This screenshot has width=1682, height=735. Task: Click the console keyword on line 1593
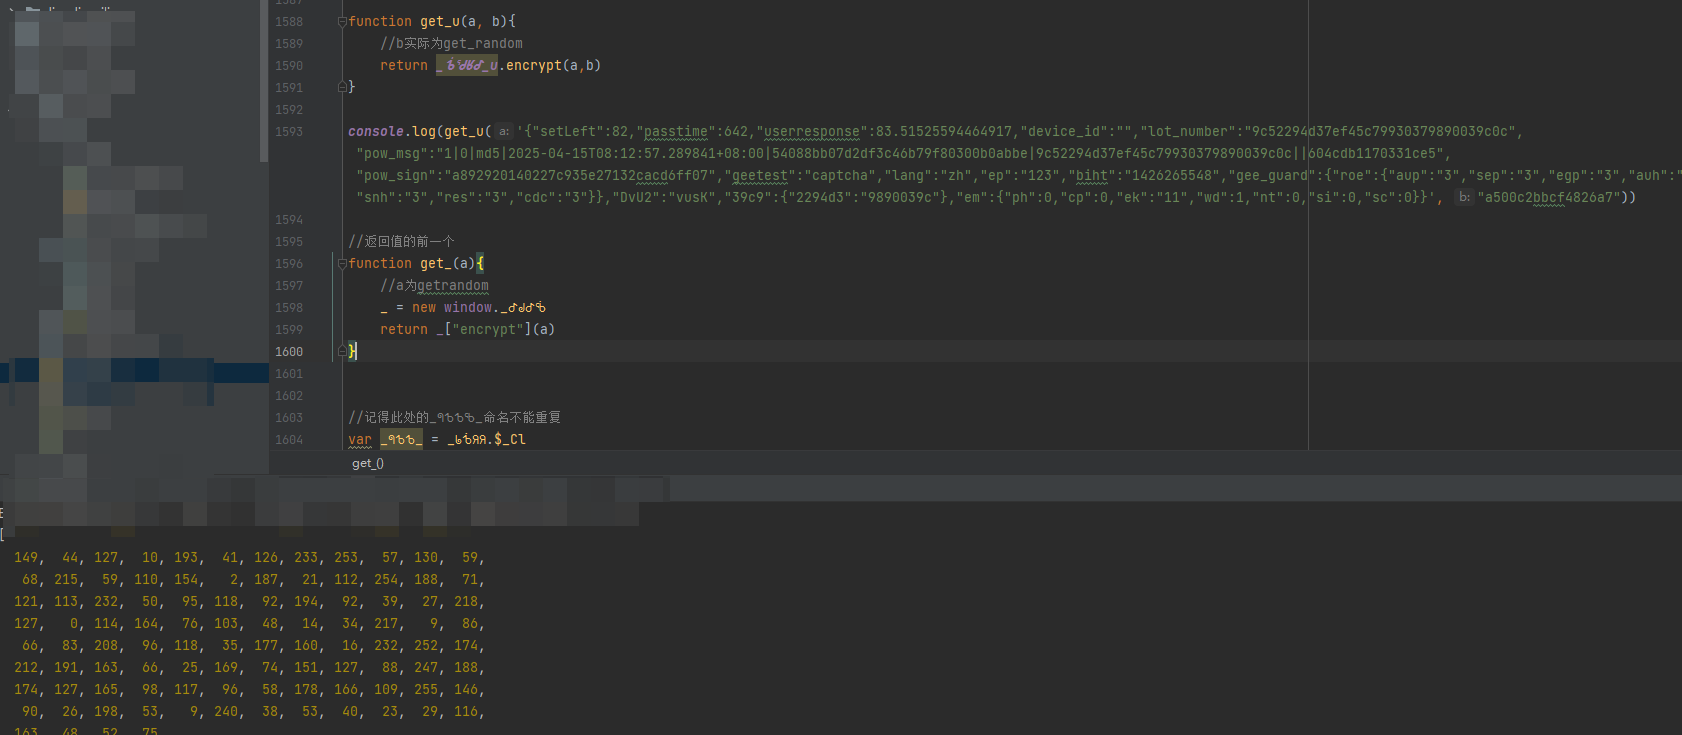click(376, 132)
